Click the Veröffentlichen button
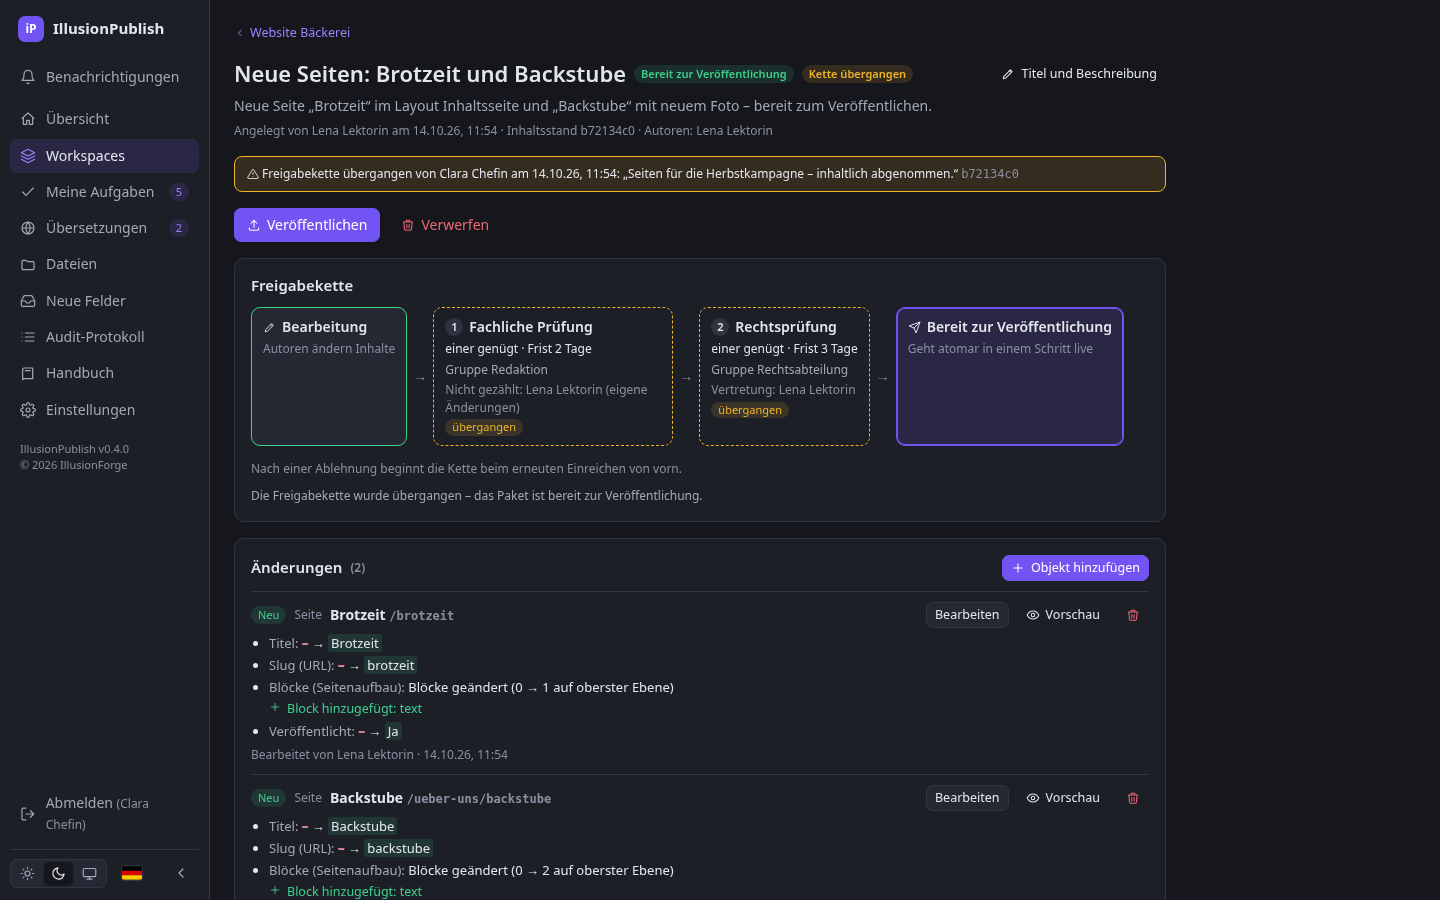The height and width of the screenshot is (900, 1440). [307, 225]
